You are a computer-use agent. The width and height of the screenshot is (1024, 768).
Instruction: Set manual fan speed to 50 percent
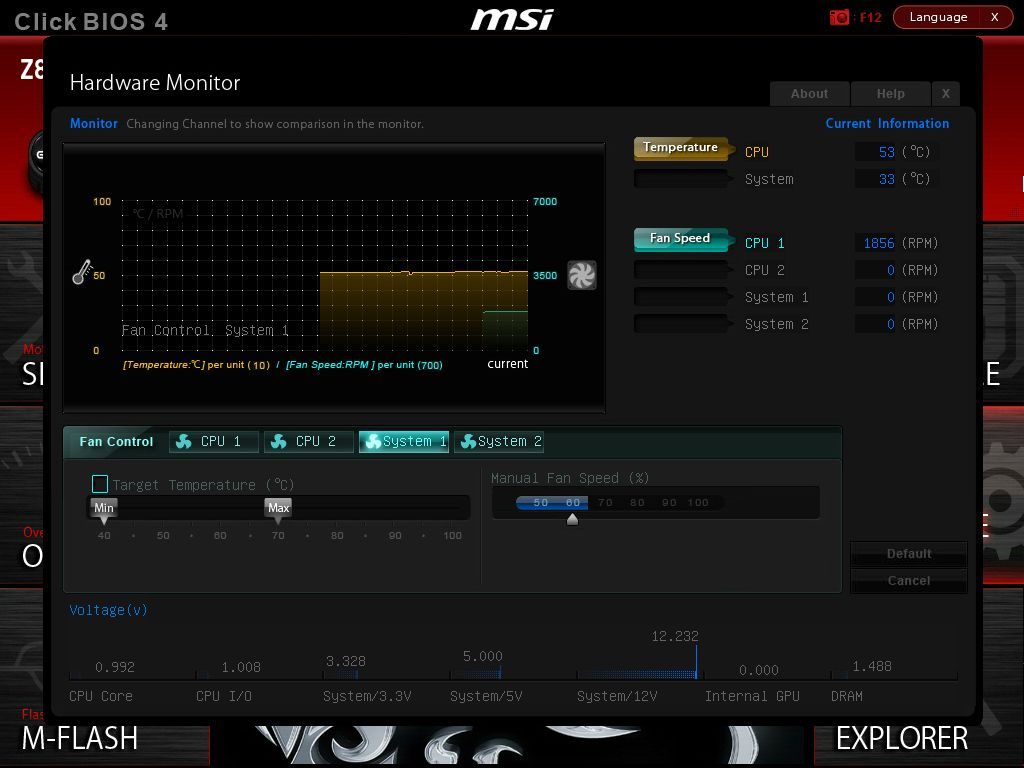541,502
